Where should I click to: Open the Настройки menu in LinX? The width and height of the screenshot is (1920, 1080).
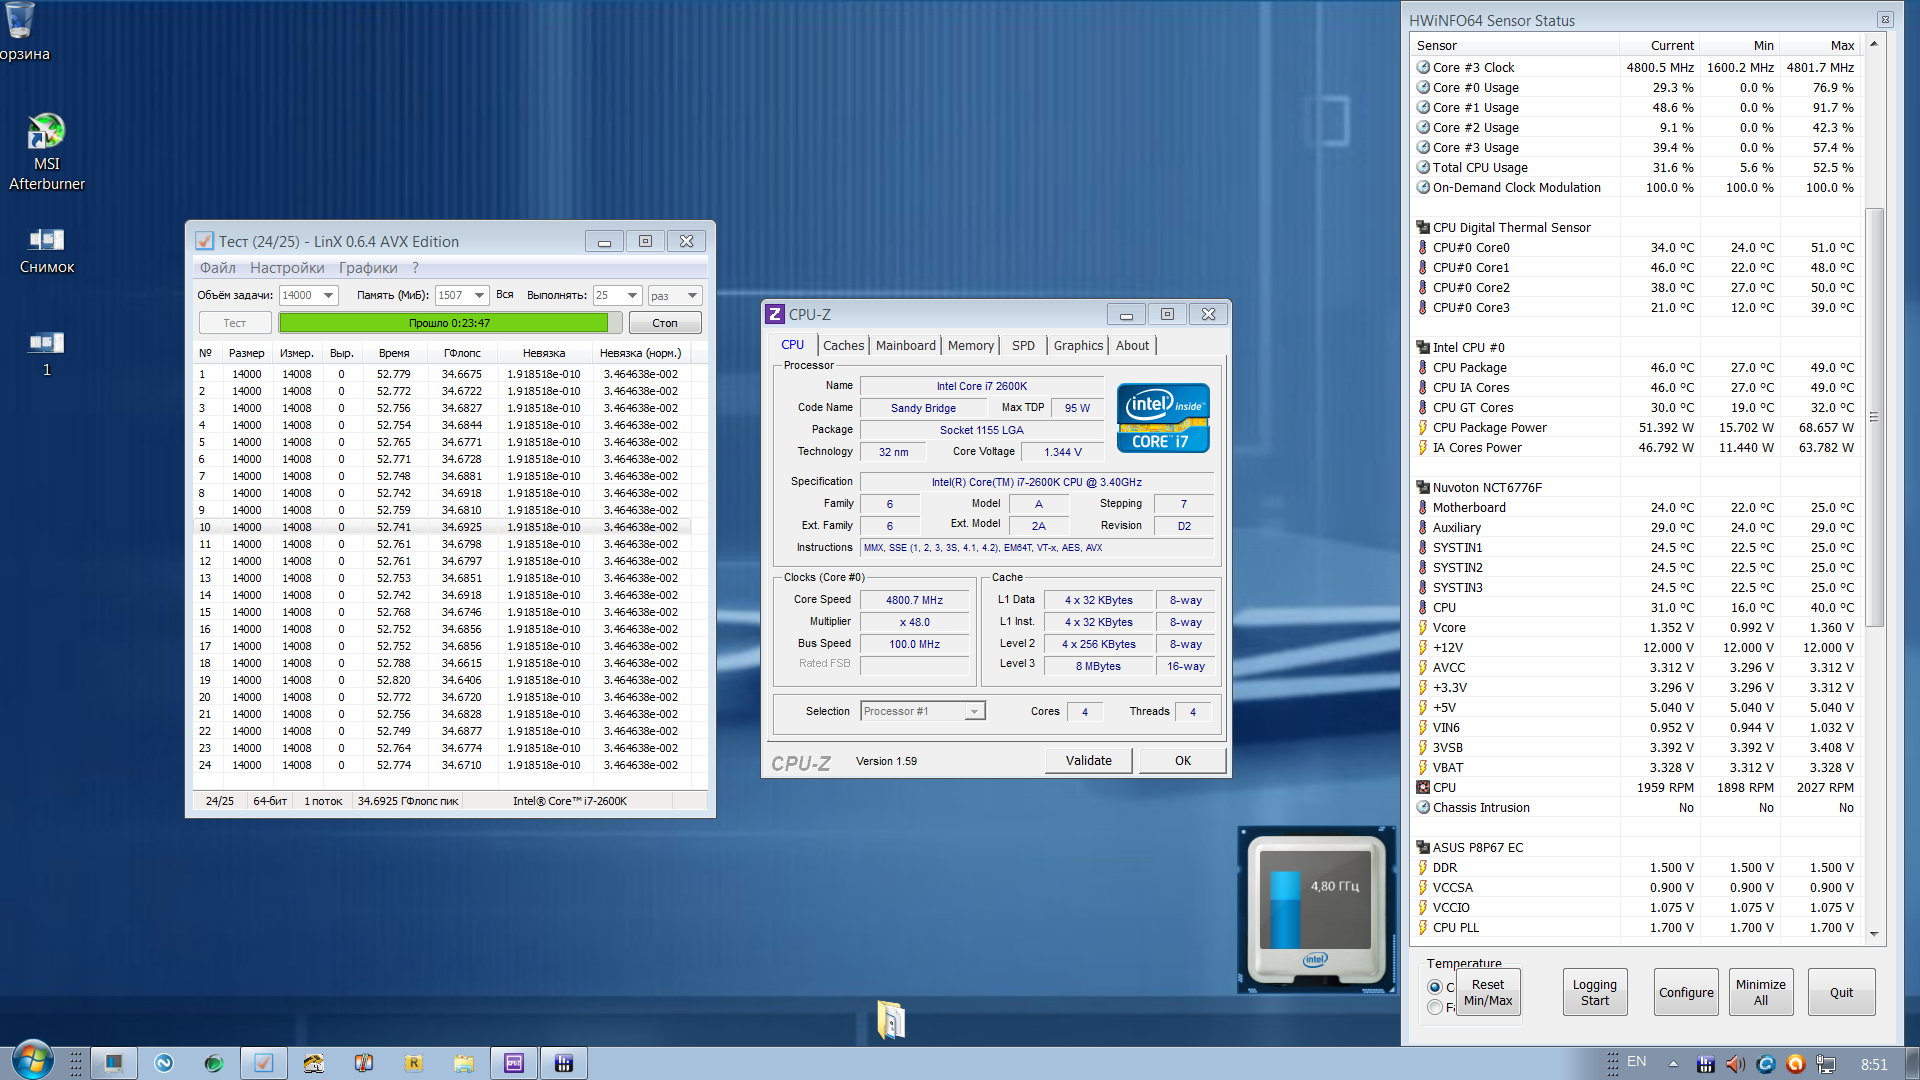pos(287,268)
